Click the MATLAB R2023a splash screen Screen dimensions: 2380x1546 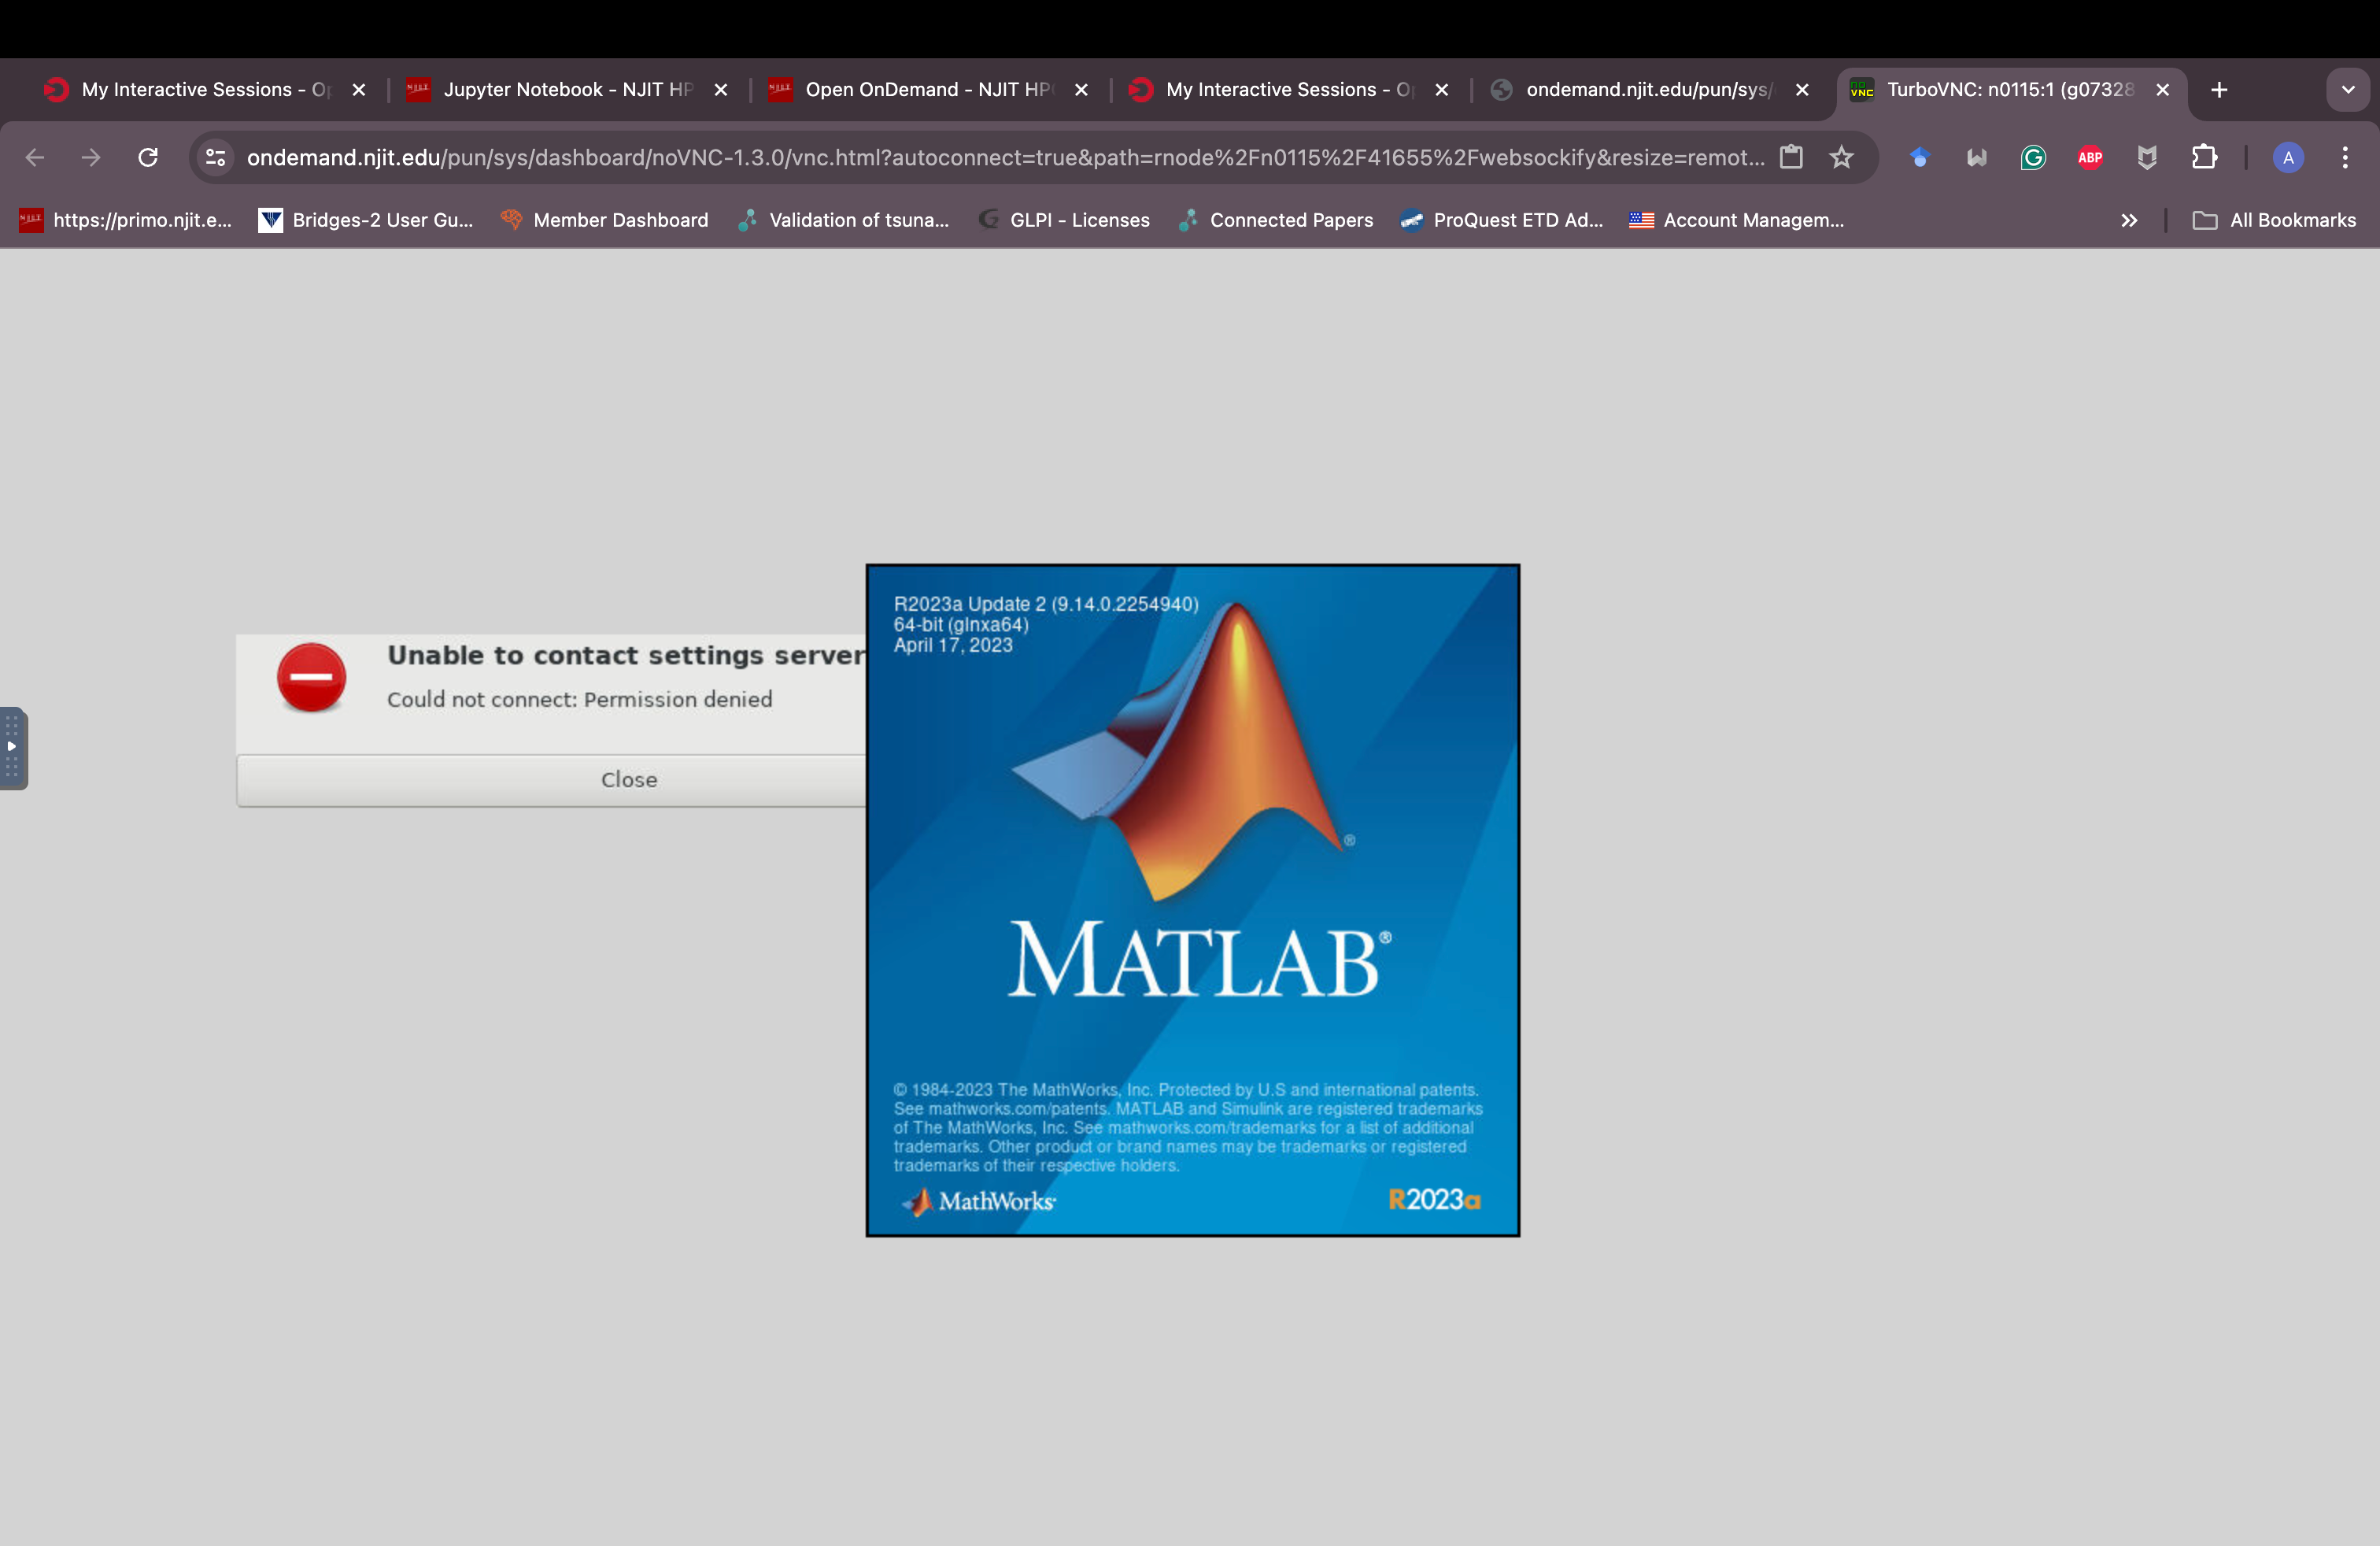tap(1192, 900)
